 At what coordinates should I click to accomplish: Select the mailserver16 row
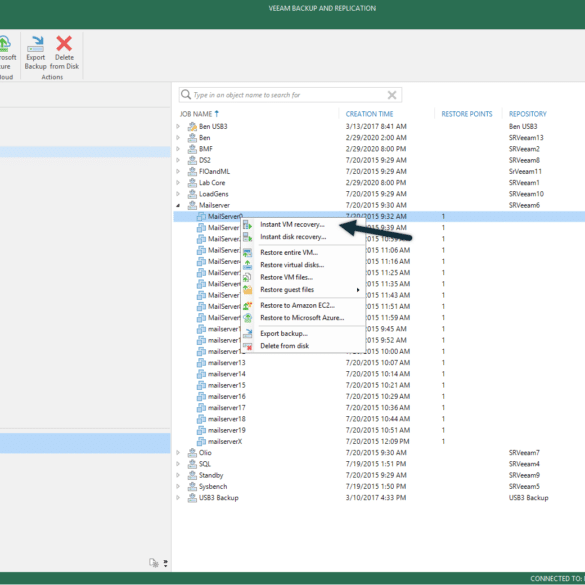tap(379, 396)
